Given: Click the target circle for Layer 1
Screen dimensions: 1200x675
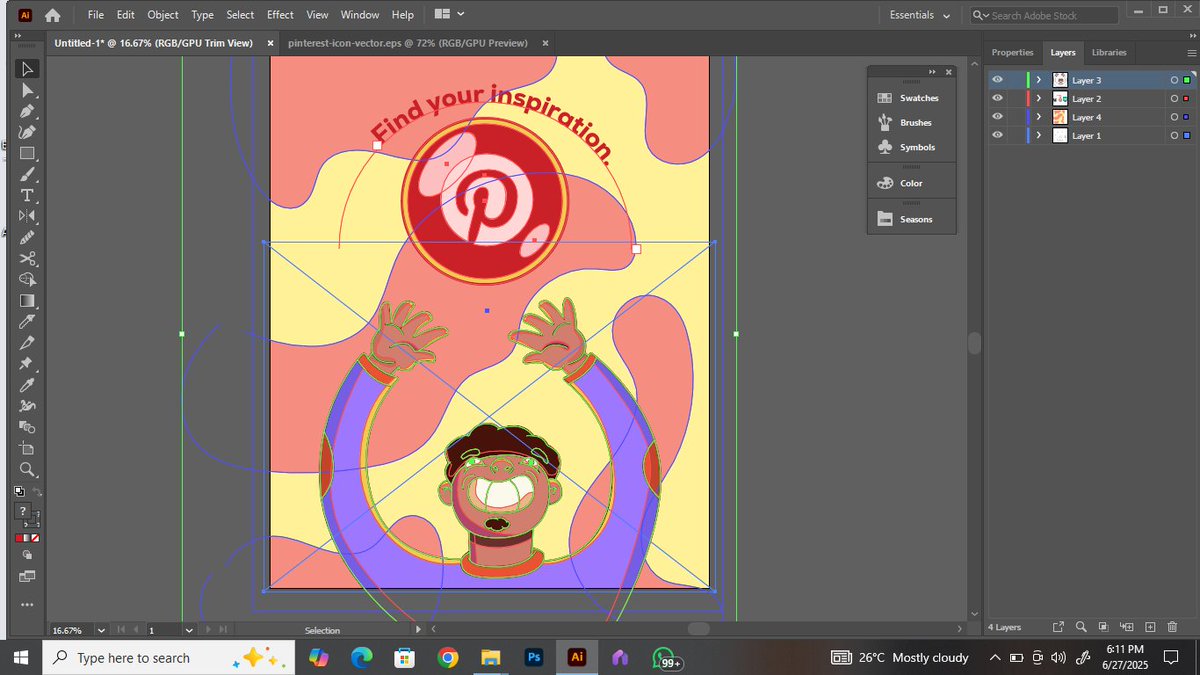Looking at the screenshot, I should click(1174, 135).
